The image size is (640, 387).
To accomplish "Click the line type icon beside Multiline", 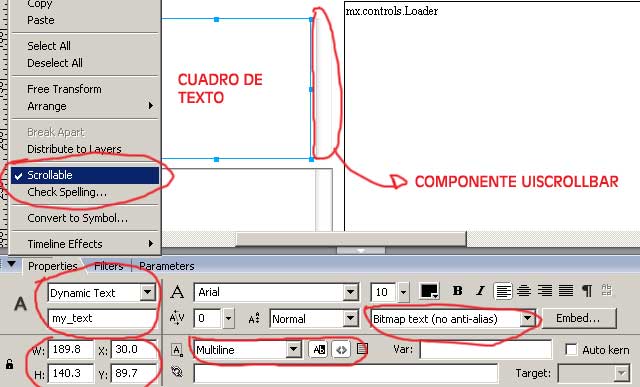I will (177, 350).
